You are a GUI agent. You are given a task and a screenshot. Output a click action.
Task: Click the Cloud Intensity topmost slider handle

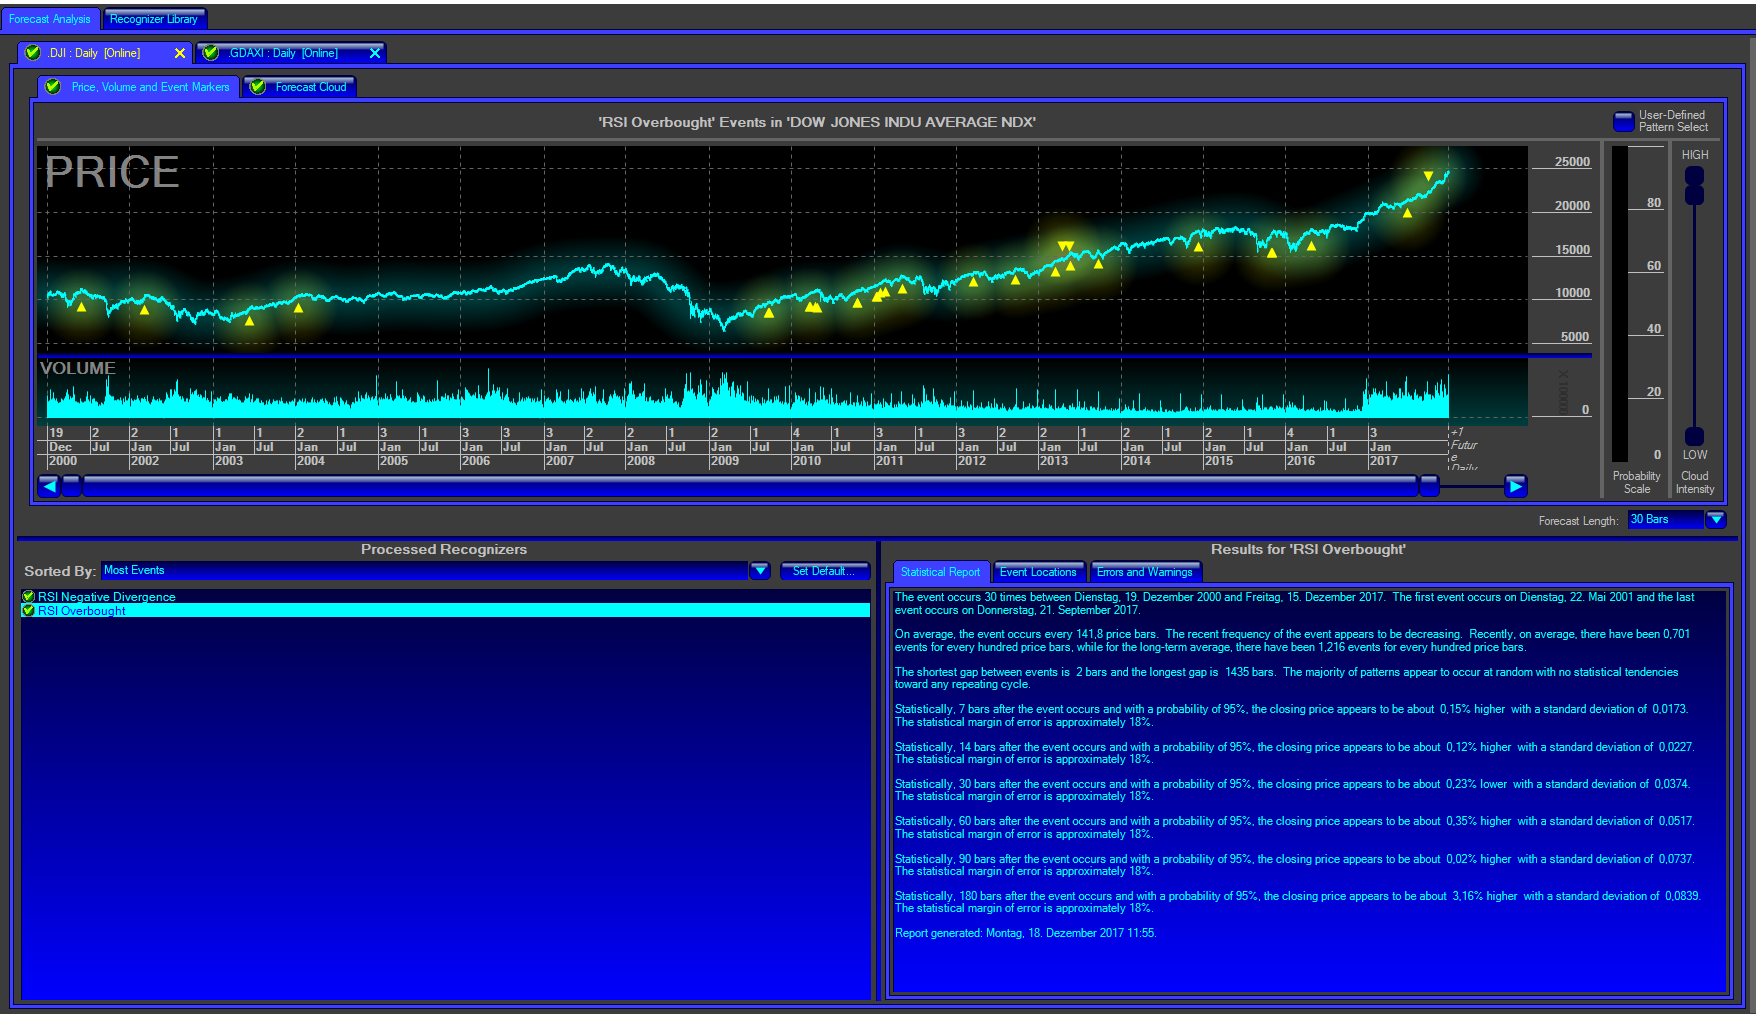(x=1694, y=176)
